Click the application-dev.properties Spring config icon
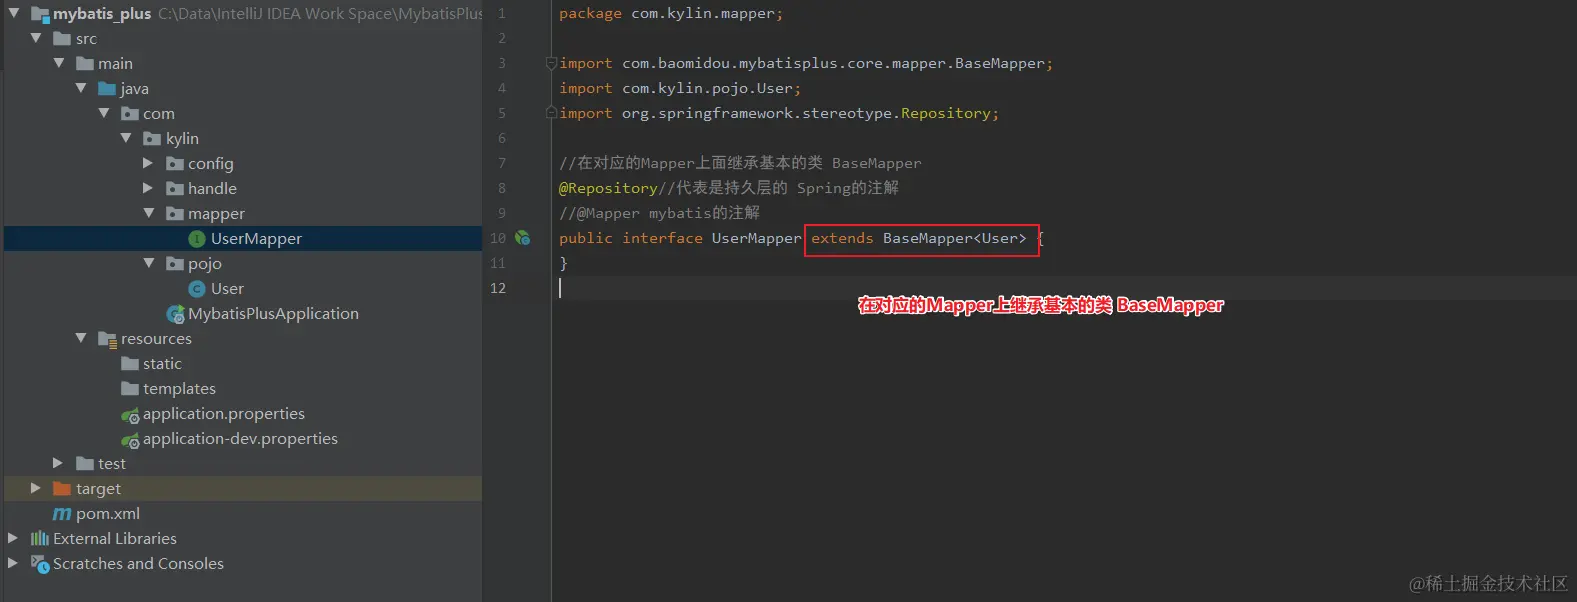 pos(130,439)
